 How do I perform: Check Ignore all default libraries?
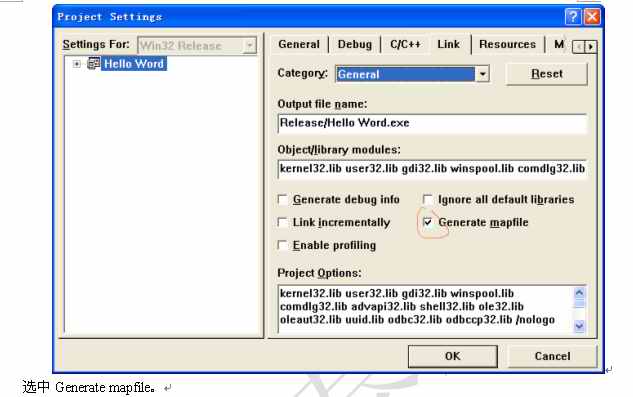pos(428,199)
